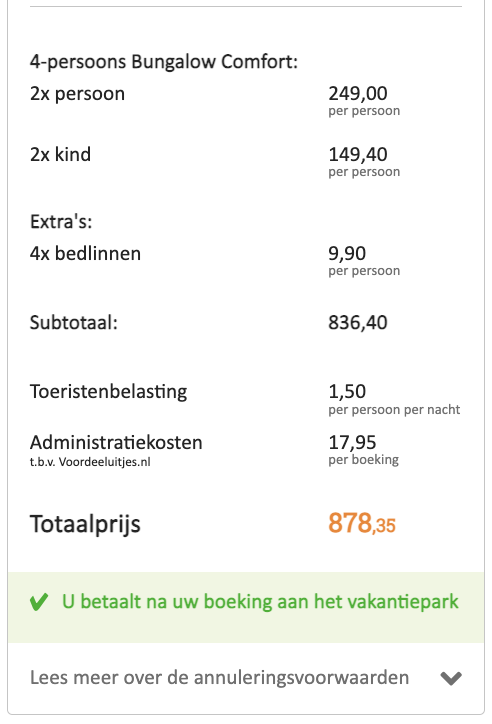The height and width of the screenshot is (724, 492).
Task: Click the '4-persoons Bungalow Comfort' heading
Action: [x=164, y=61]
